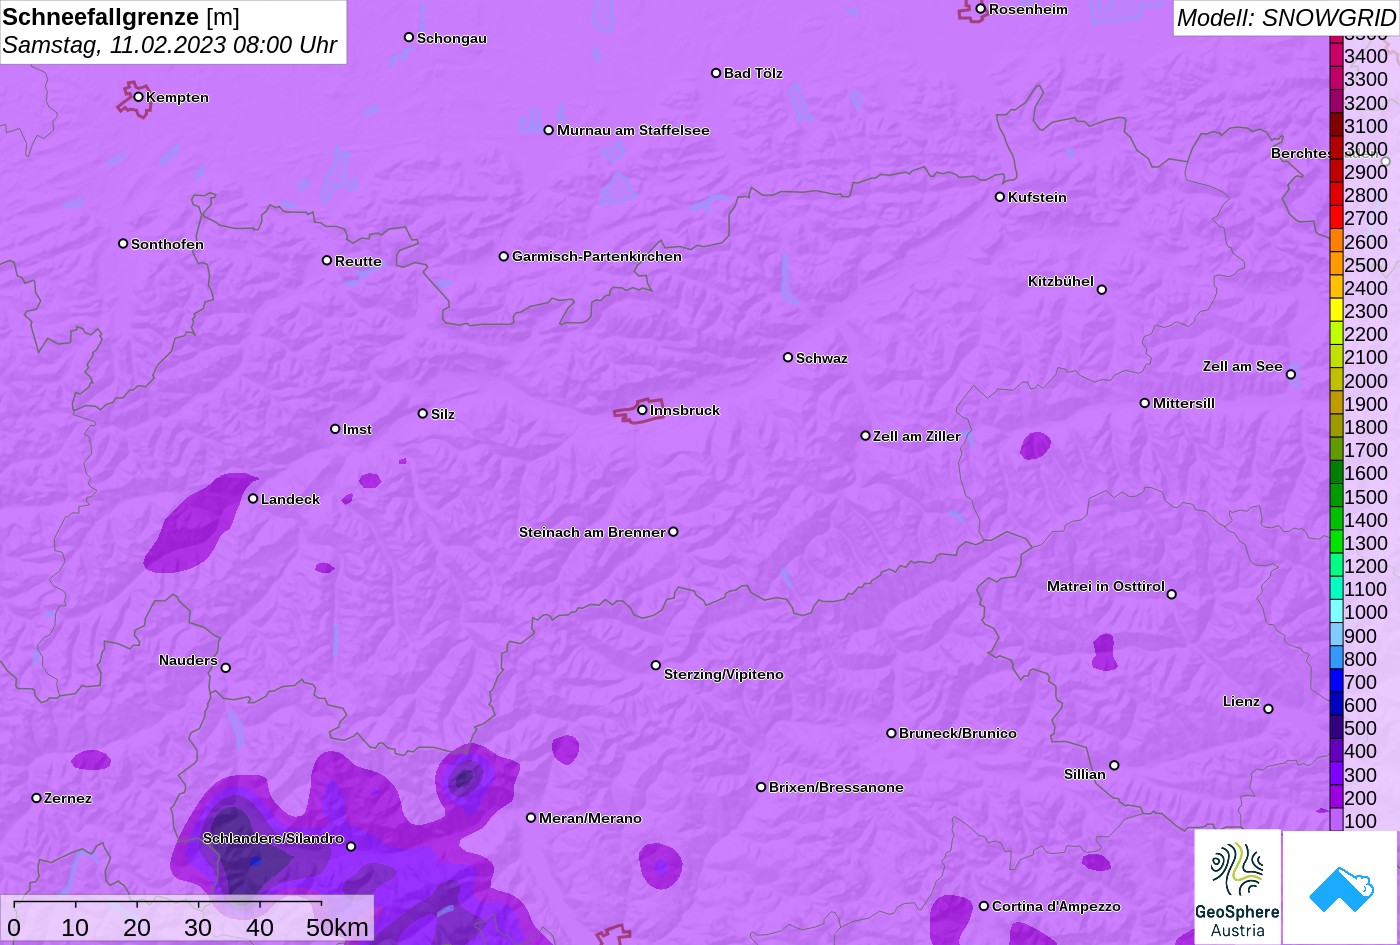Select the Kitzbühel marker circle

point(1102,290)
